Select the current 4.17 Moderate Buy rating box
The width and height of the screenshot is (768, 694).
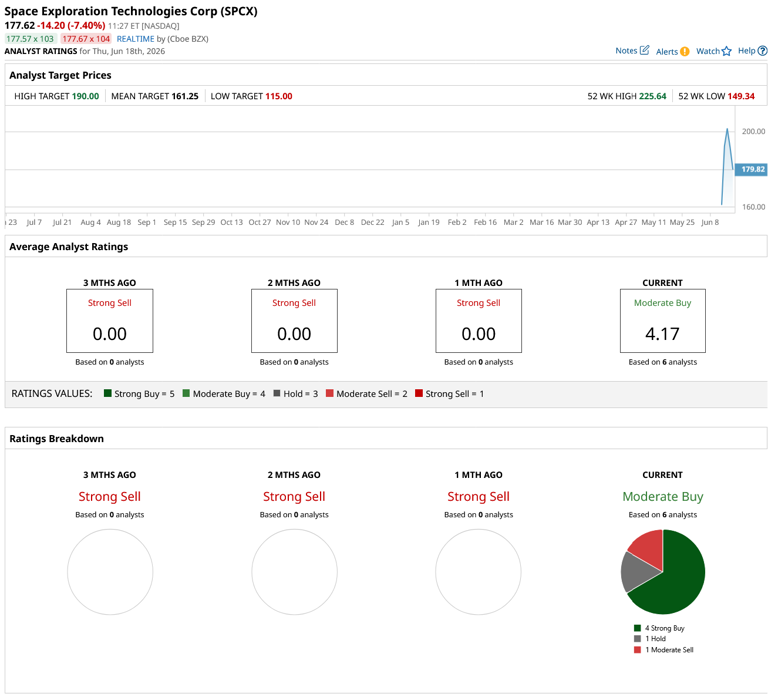pyautogui.click(x=663, y=321)
